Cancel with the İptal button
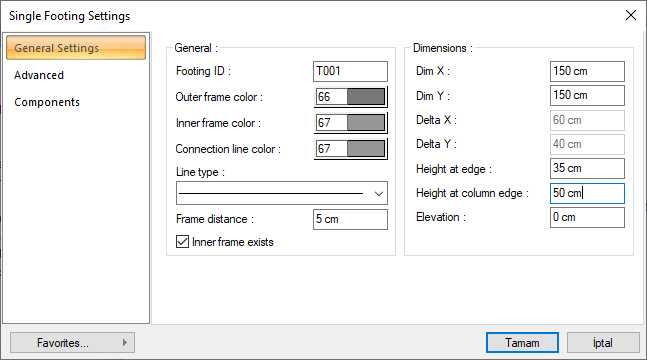 point(603,343)
